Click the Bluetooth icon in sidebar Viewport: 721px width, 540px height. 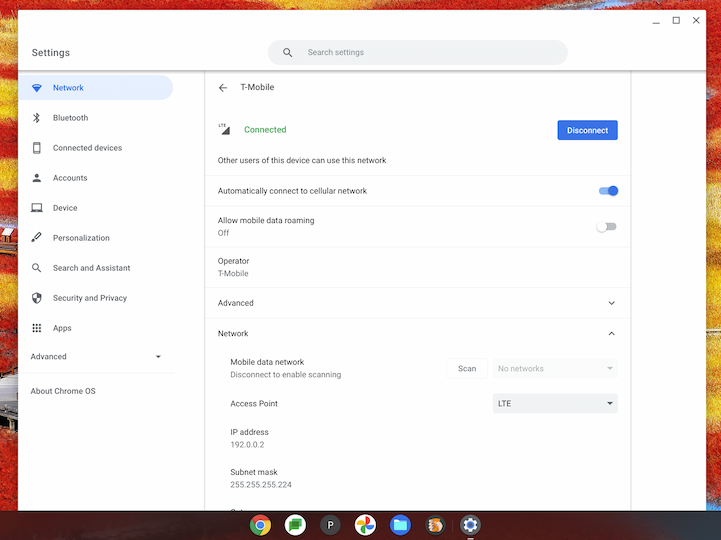(x=37, y=118)
